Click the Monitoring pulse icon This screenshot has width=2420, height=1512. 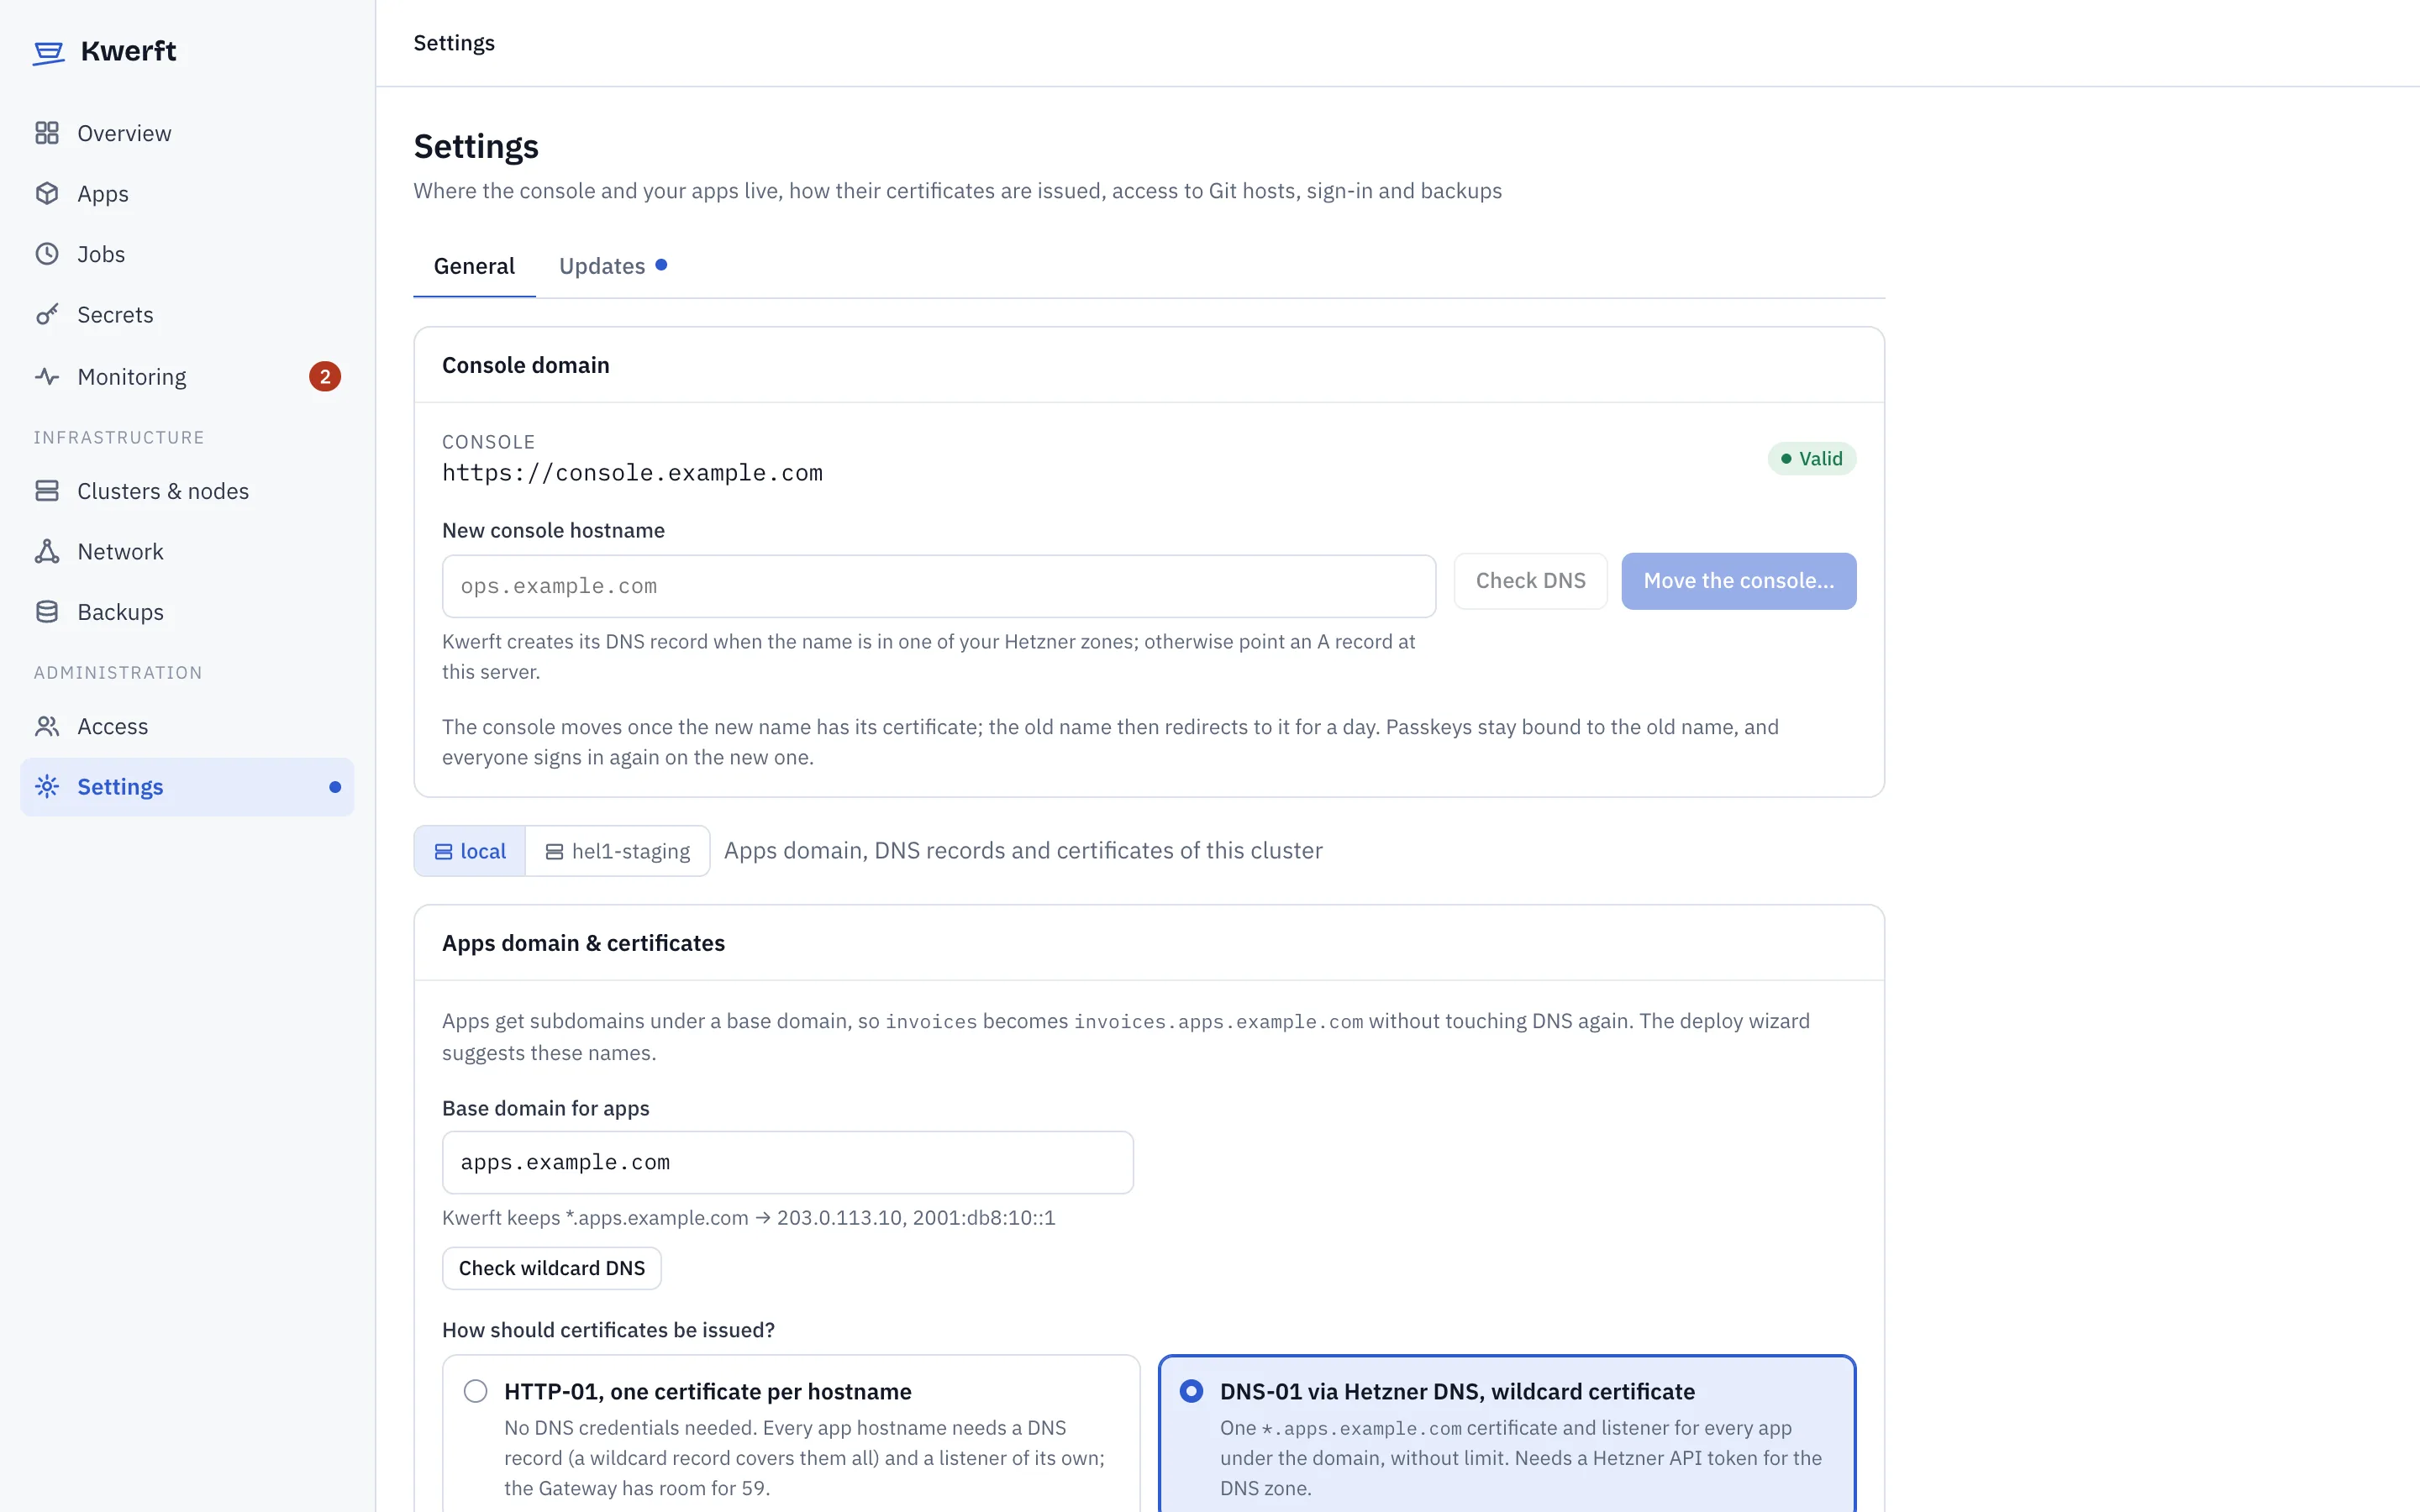(47, 376)
